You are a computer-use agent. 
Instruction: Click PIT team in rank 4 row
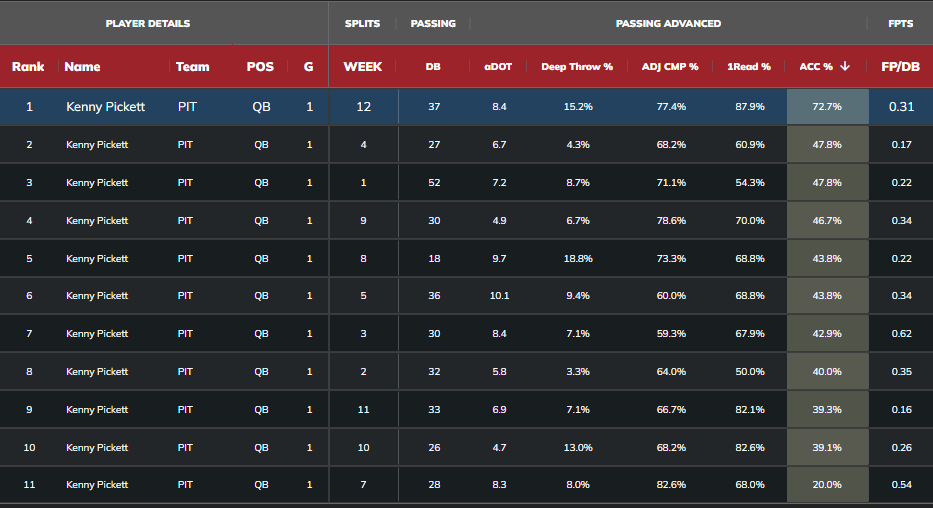pyautogui.click(x=185, y=221)
